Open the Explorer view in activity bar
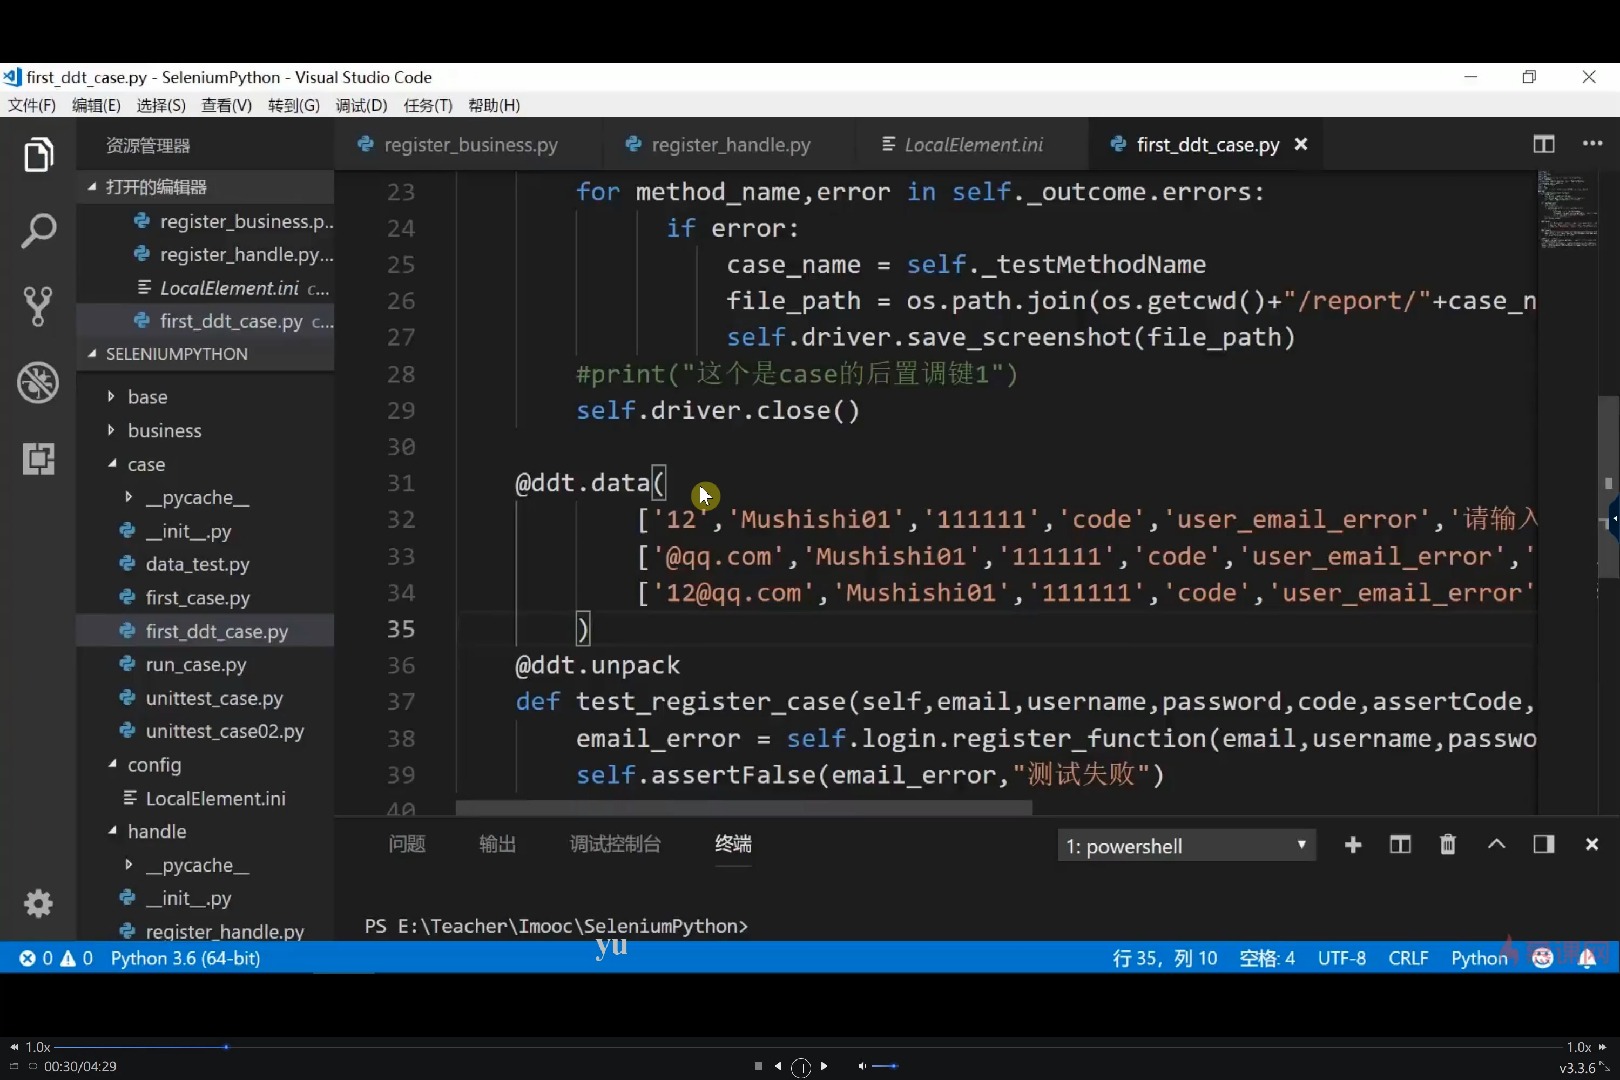The height and width of the screenshot is (1080, 1620). pos(38,154)
